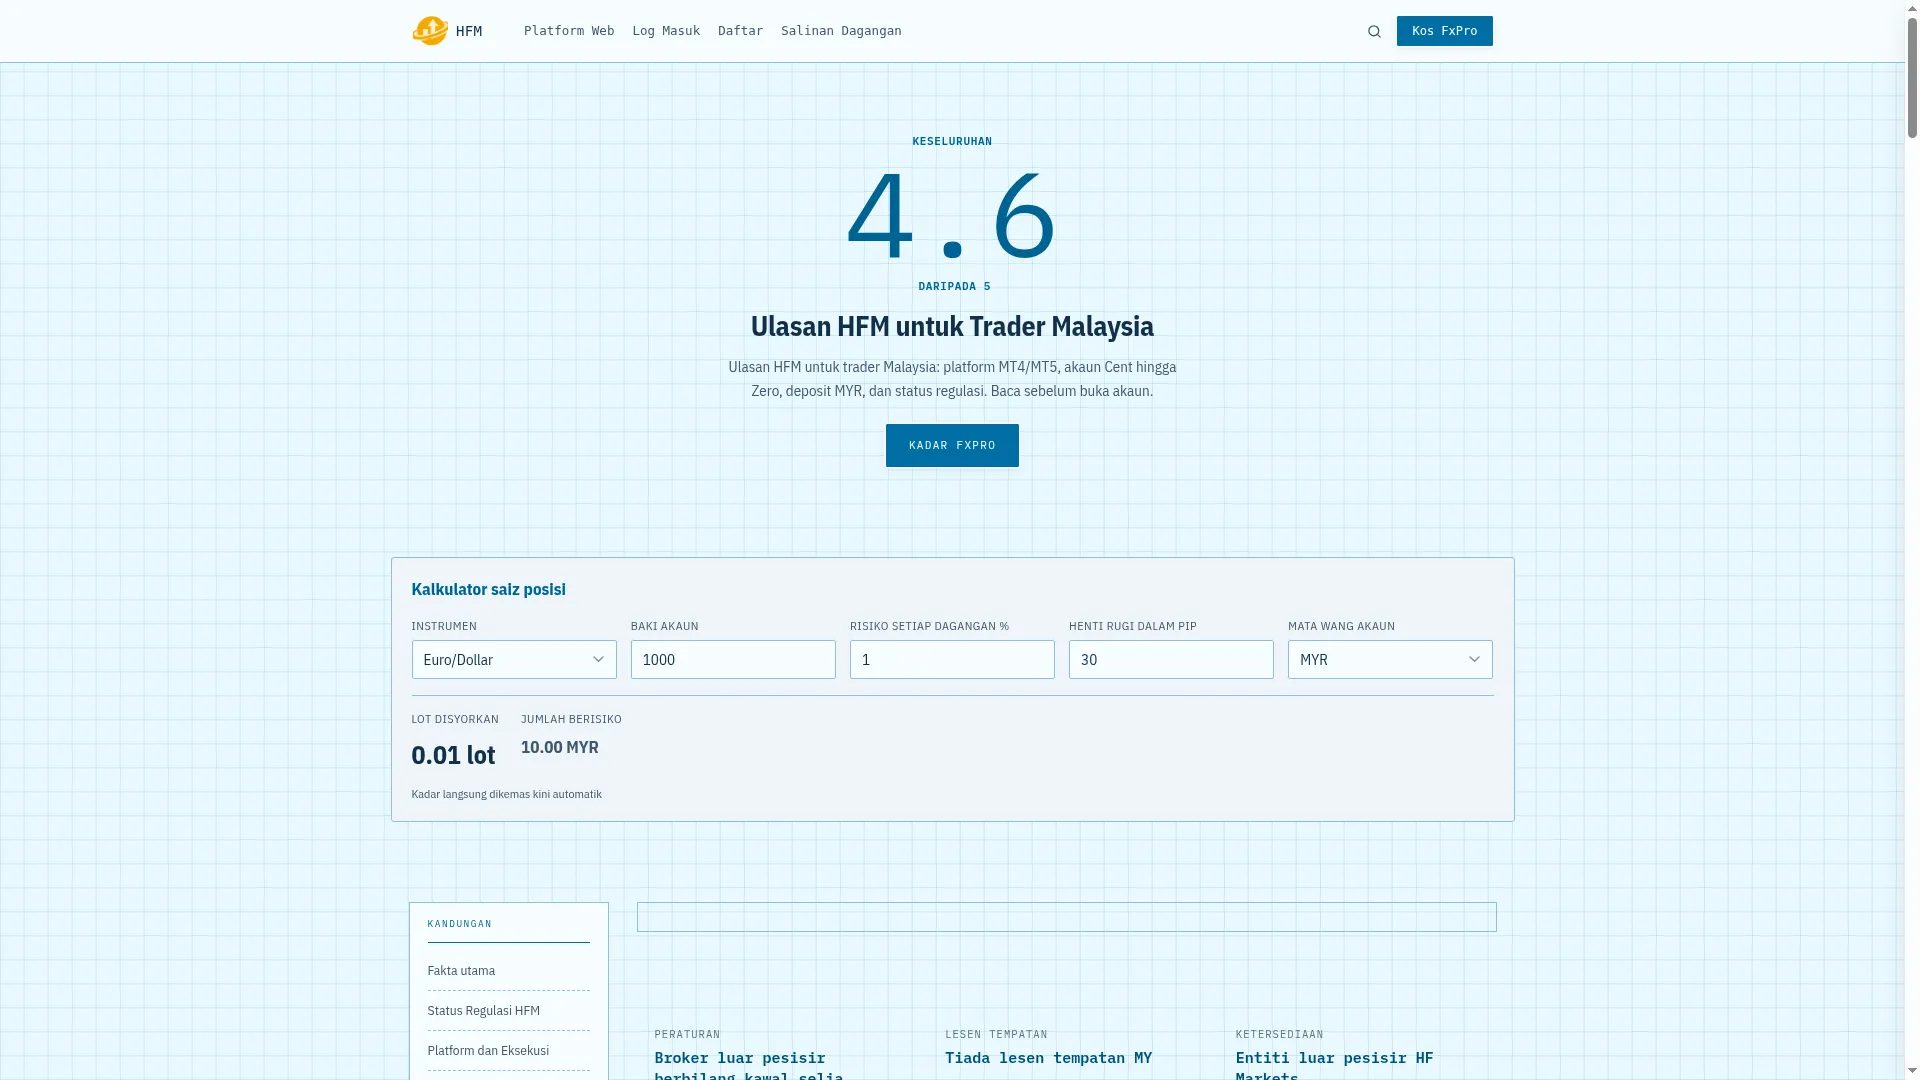This screenshot has height=1080, width=1920.
Task: Jump to Platform dan Eksekusi section
Action: 488,1051
